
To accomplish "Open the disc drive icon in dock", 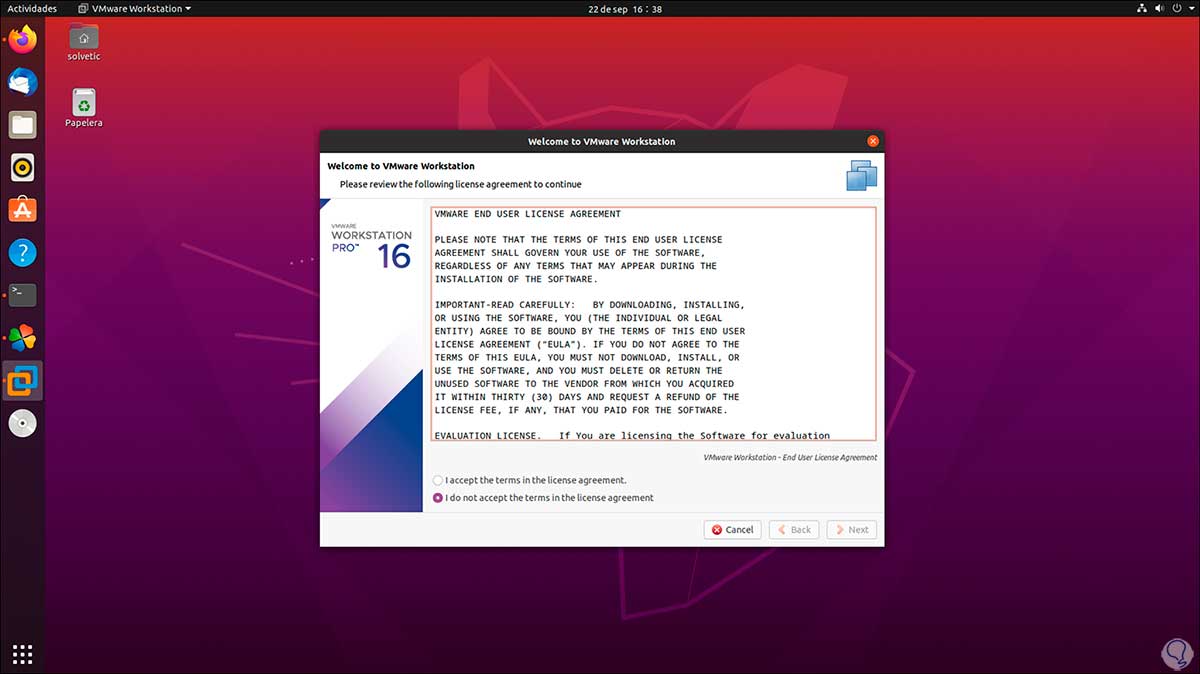I will coord(22,423).
